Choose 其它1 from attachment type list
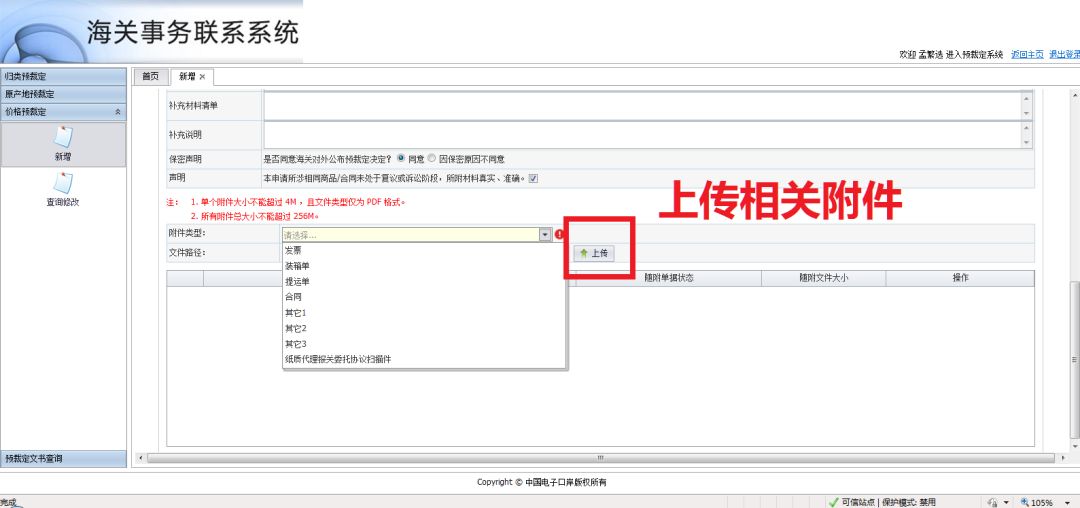 click(x=425, y=313)
